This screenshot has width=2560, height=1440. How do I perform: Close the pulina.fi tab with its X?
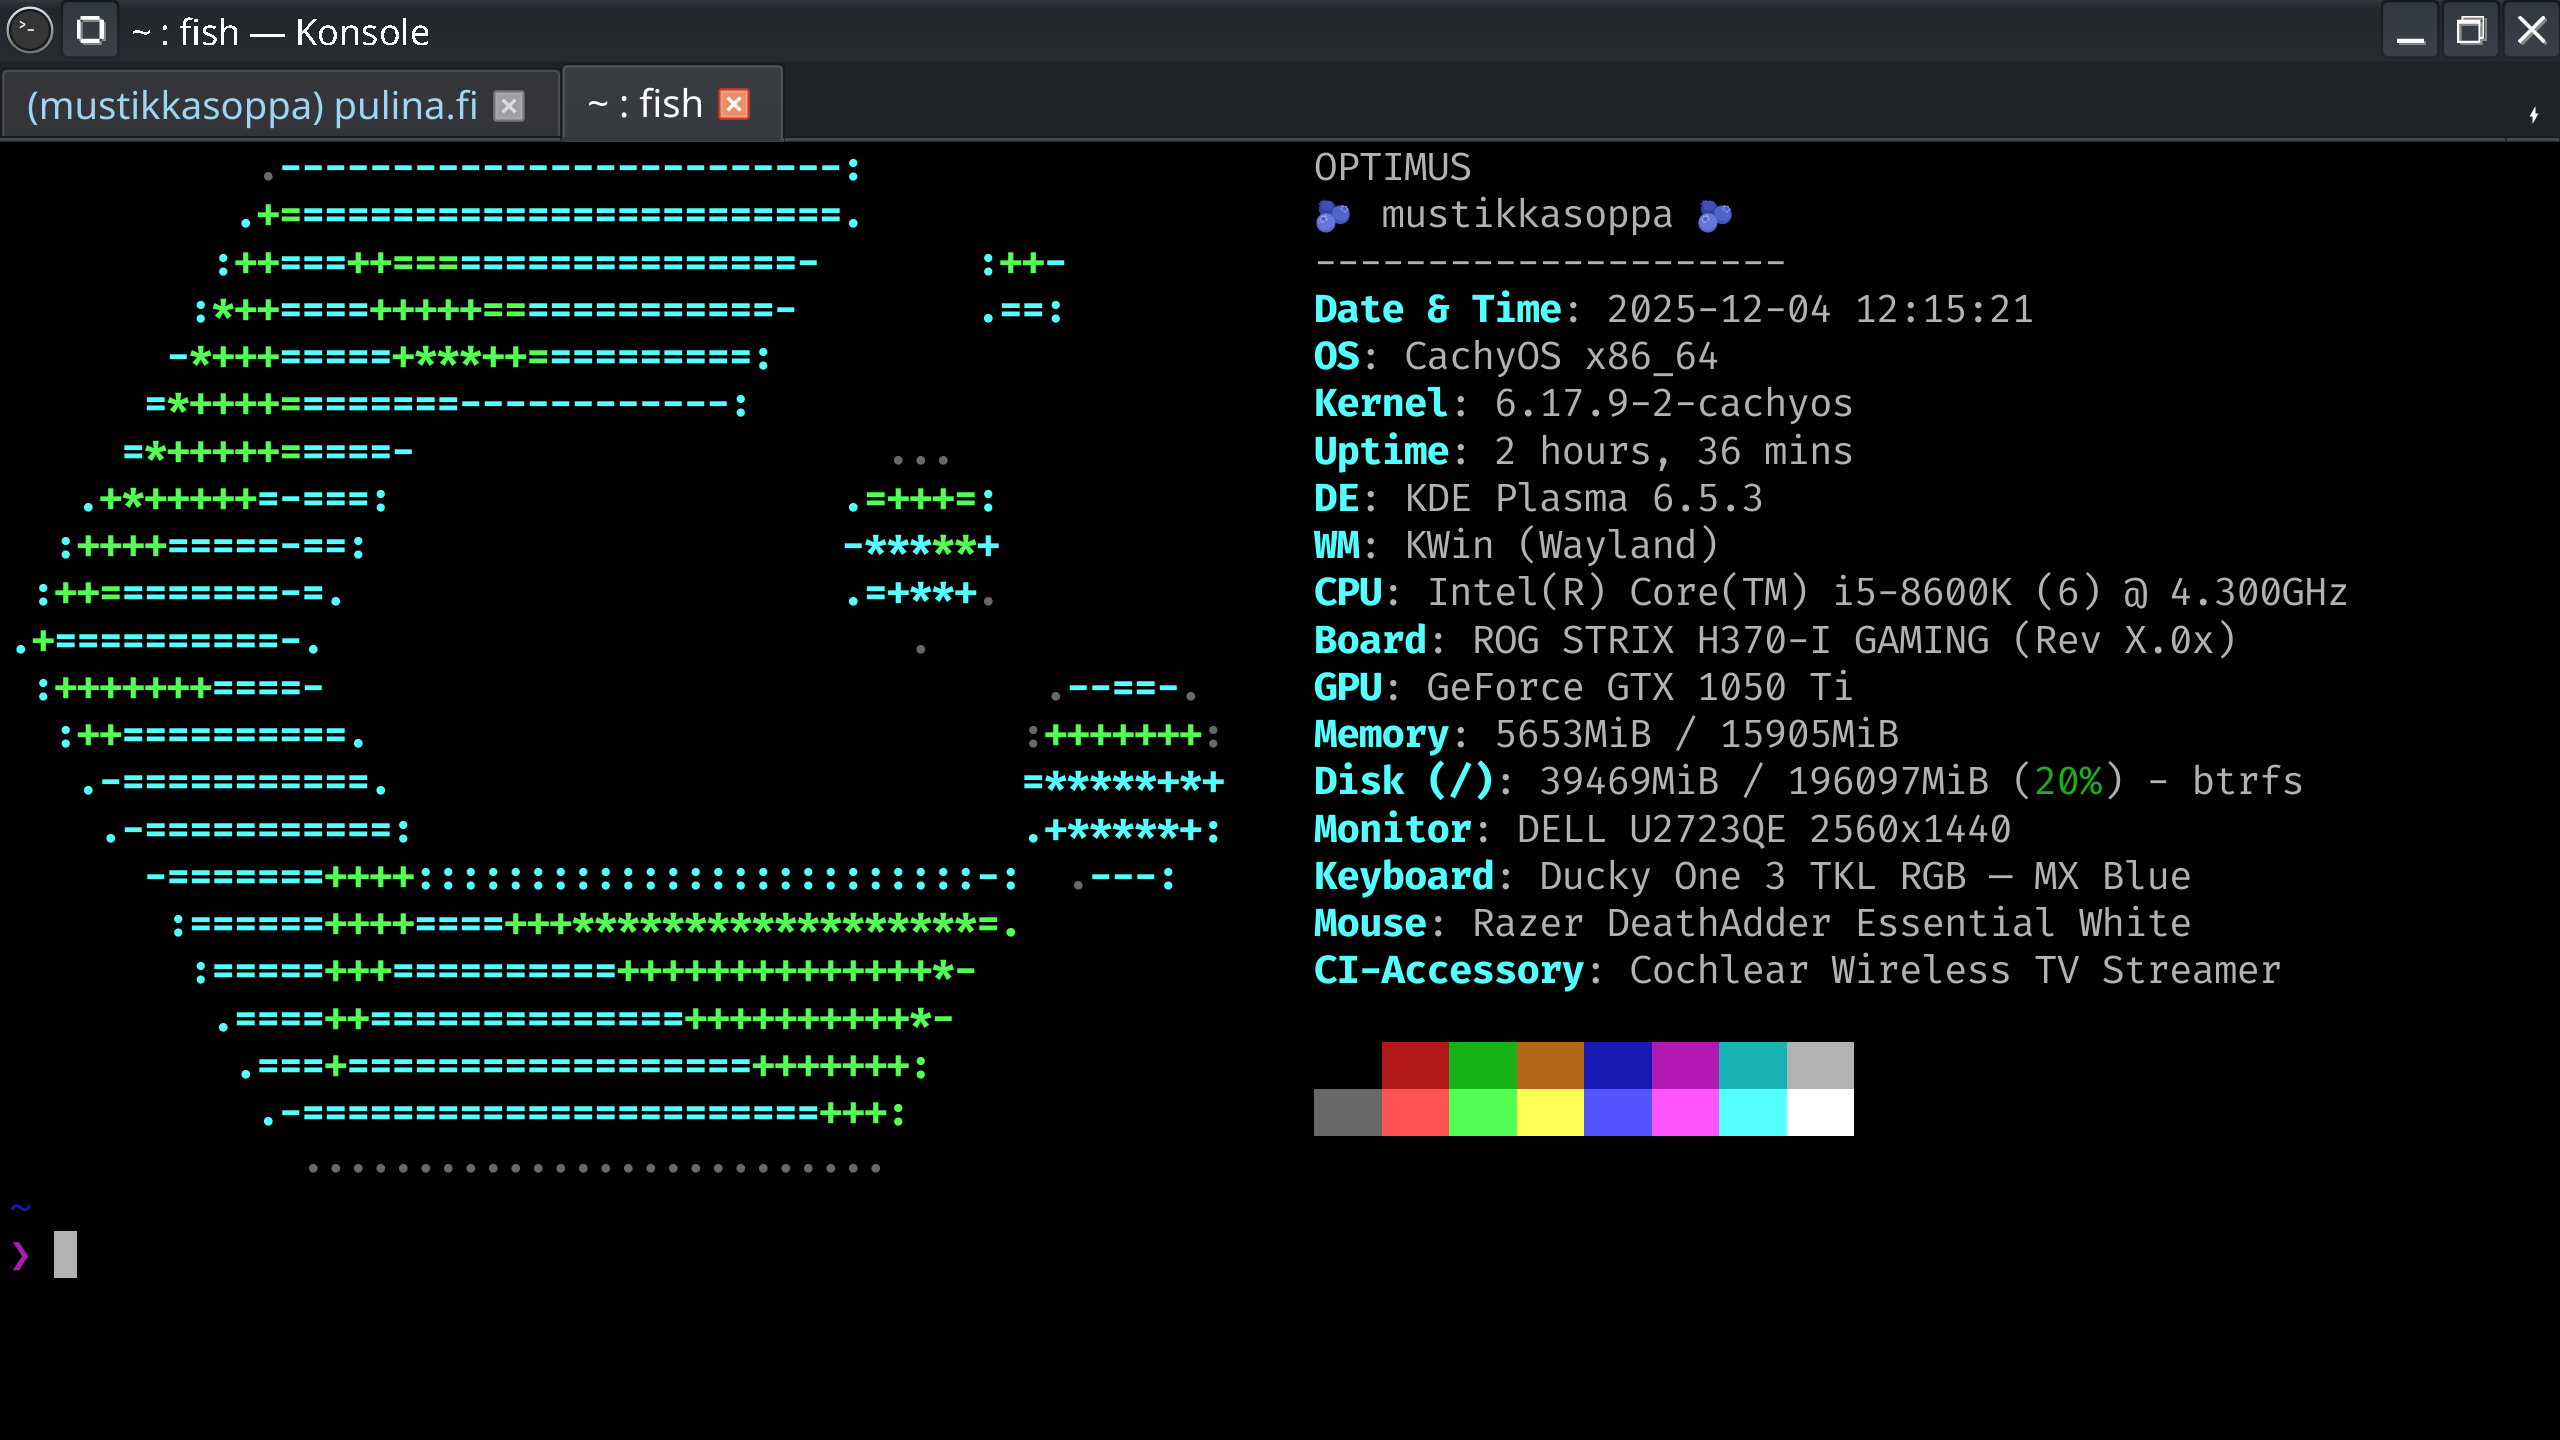tap(509, 106)
